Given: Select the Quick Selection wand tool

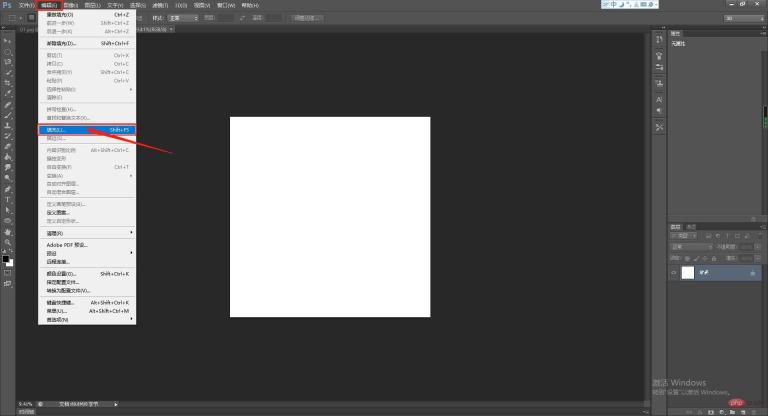Looking at the screenshot, I should point(7,73).
